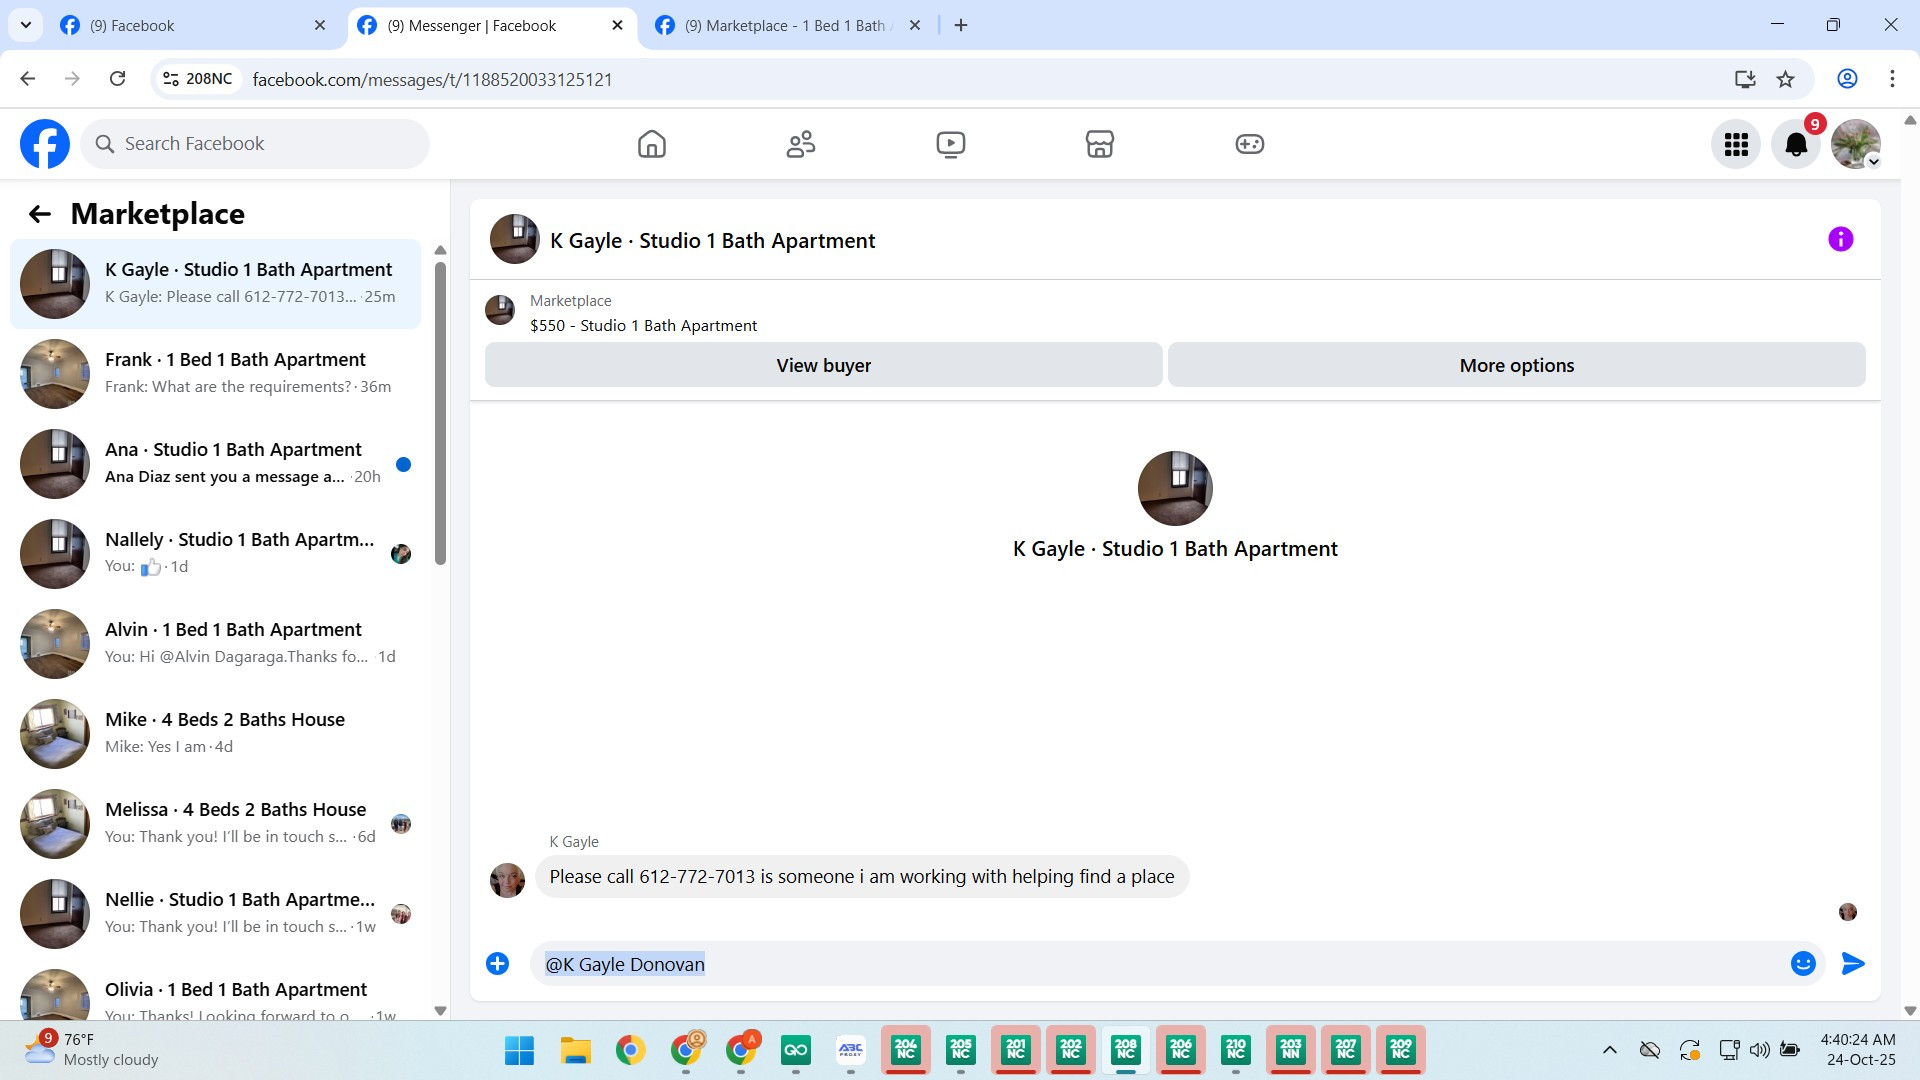
Task: Click the address bar URL
Action: 432,79
